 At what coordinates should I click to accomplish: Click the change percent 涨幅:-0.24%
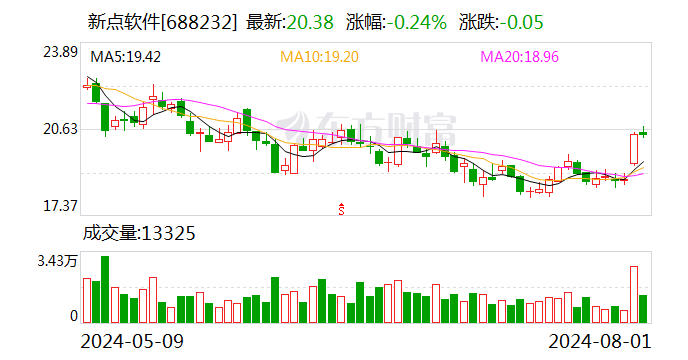coord(396,22)
